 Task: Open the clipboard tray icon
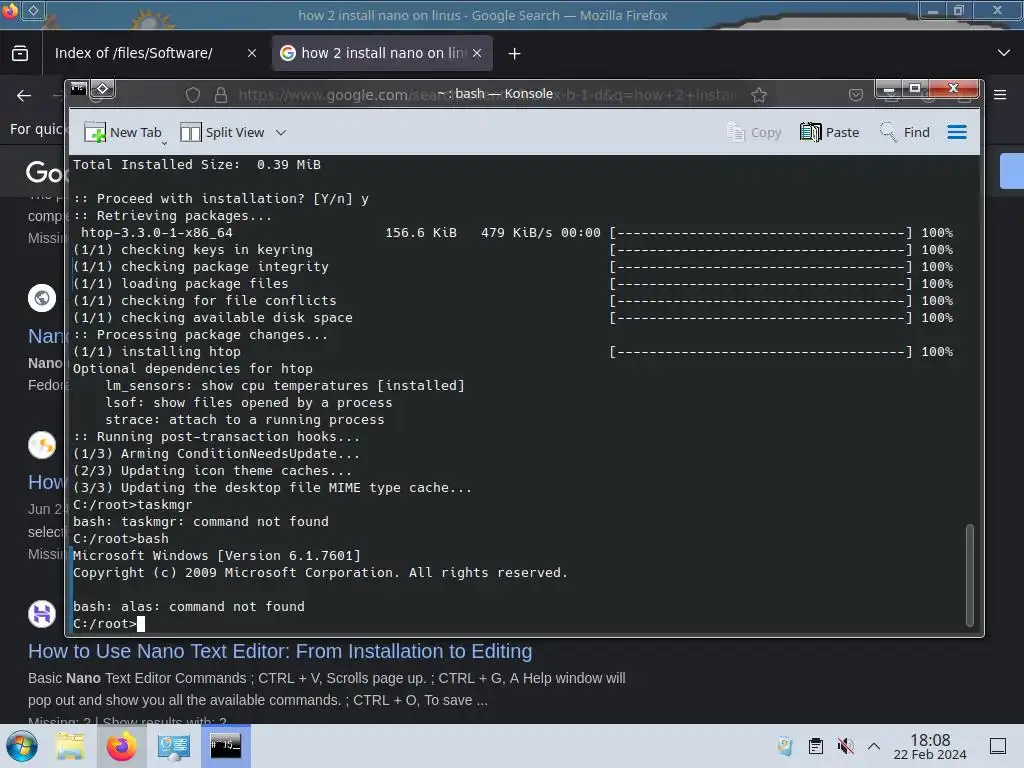coord(816,746)
